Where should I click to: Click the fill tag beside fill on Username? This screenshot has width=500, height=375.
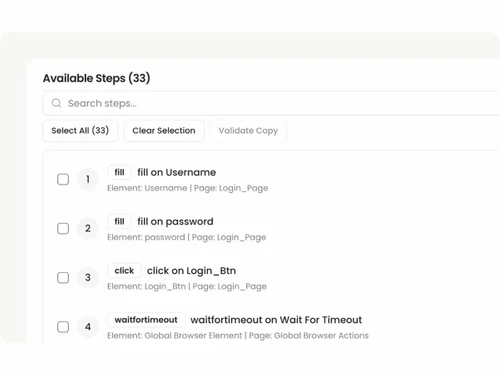tap(119, 172)
